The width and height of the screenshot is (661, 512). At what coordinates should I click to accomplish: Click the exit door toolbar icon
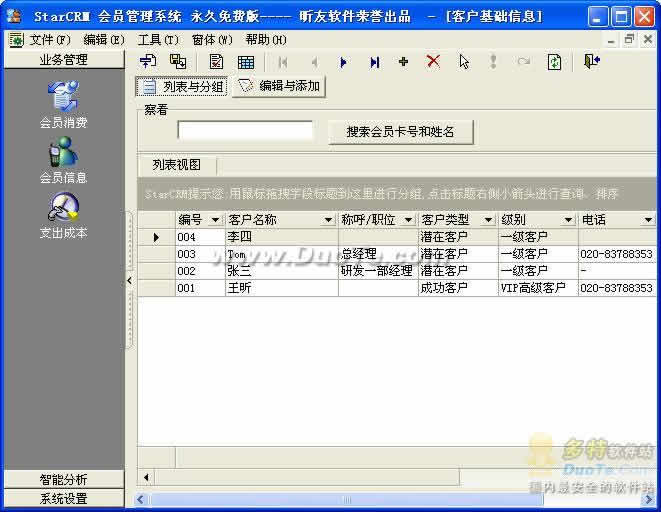click(592, 62)
